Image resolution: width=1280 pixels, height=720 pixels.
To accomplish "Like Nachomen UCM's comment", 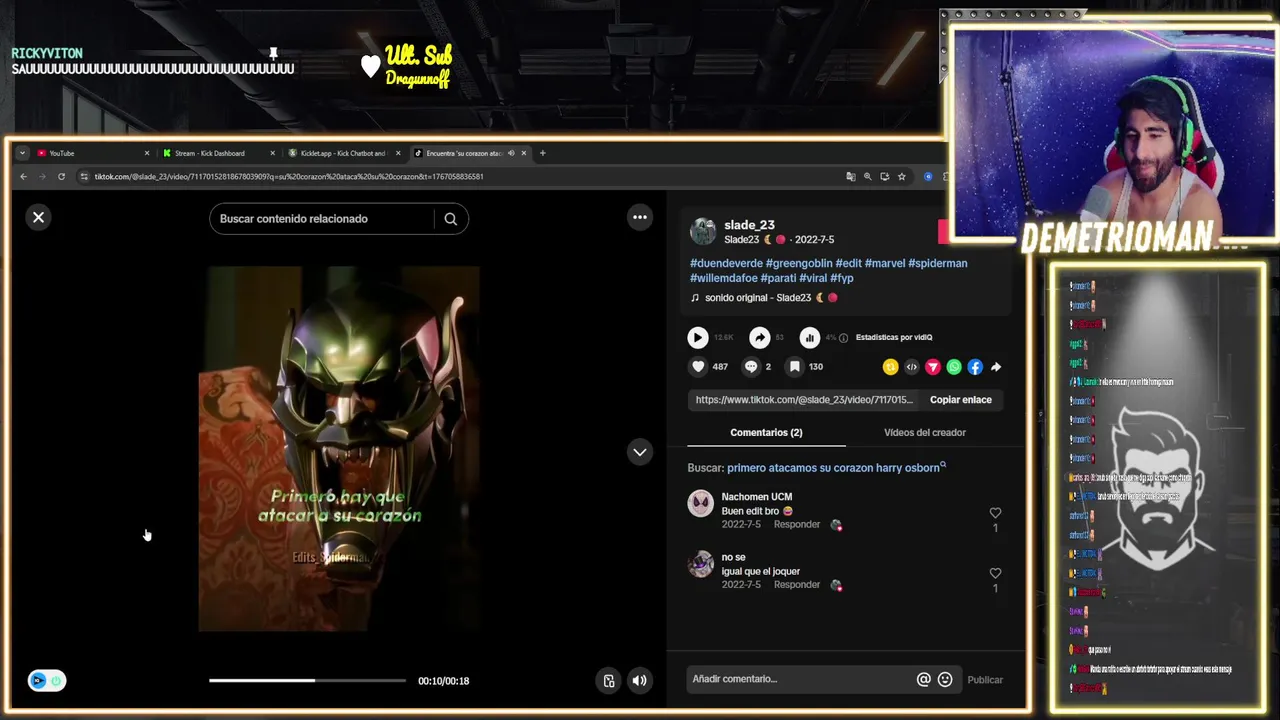I will pos(995,513).
